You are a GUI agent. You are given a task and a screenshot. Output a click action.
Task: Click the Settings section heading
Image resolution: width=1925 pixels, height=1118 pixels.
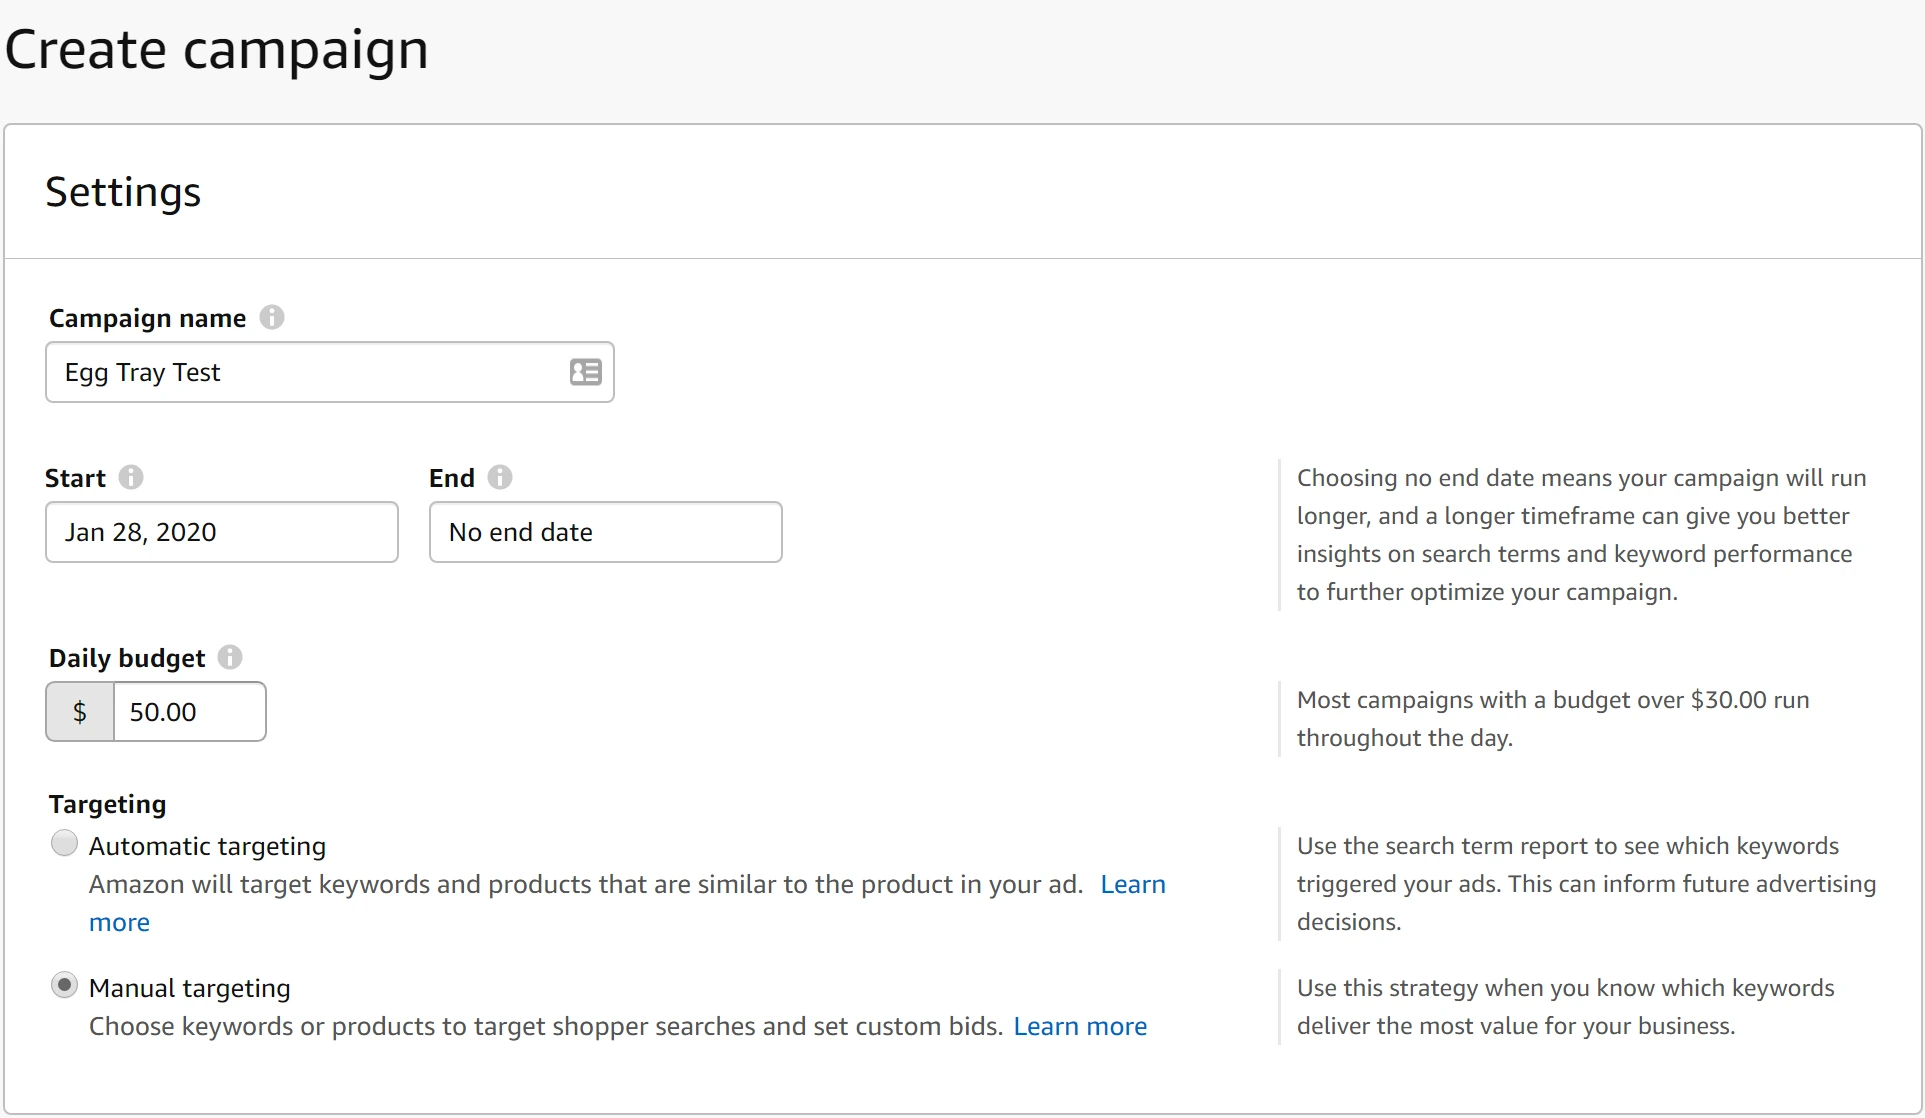123,192
